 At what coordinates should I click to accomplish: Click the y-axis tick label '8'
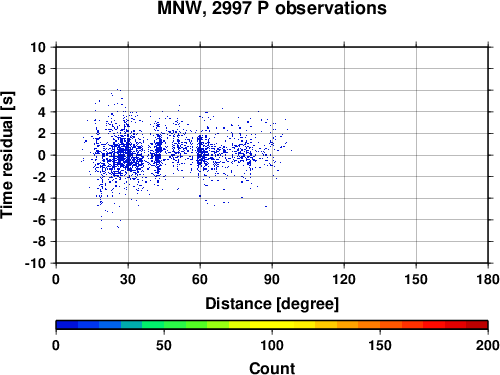(42, 69)
